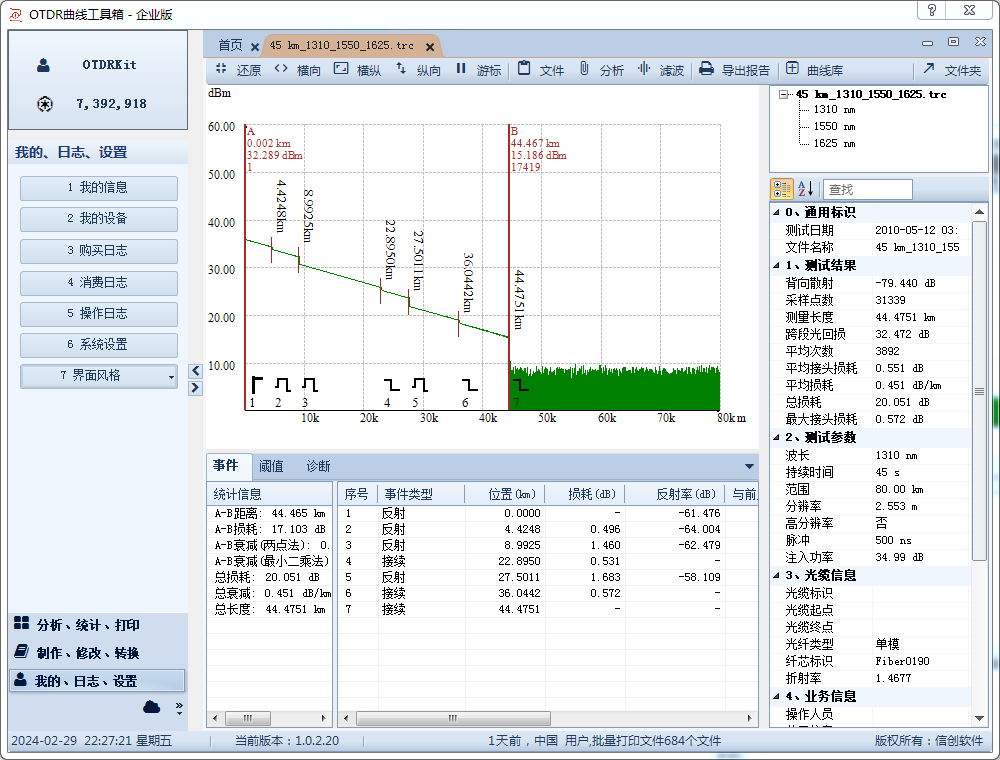Click the 查找 search field
This screenshot has width=1000, height=760.
coord(867,190)
